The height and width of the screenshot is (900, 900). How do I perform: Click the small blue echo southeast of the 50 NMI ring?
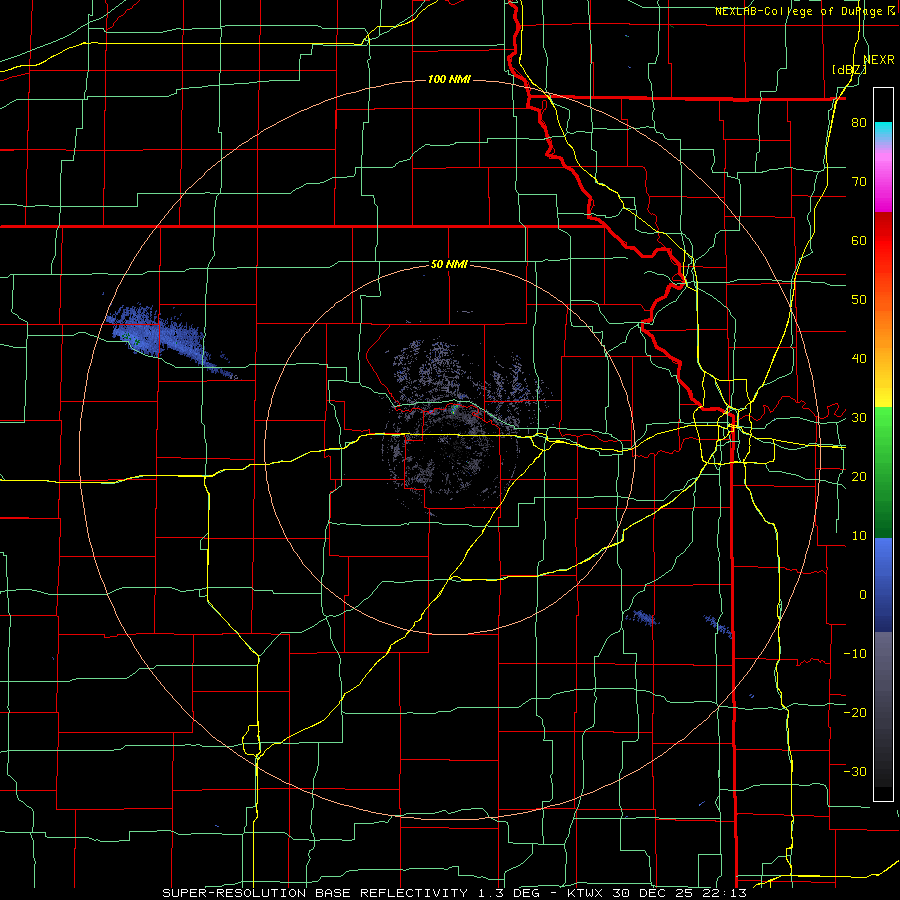coord(642,618)
